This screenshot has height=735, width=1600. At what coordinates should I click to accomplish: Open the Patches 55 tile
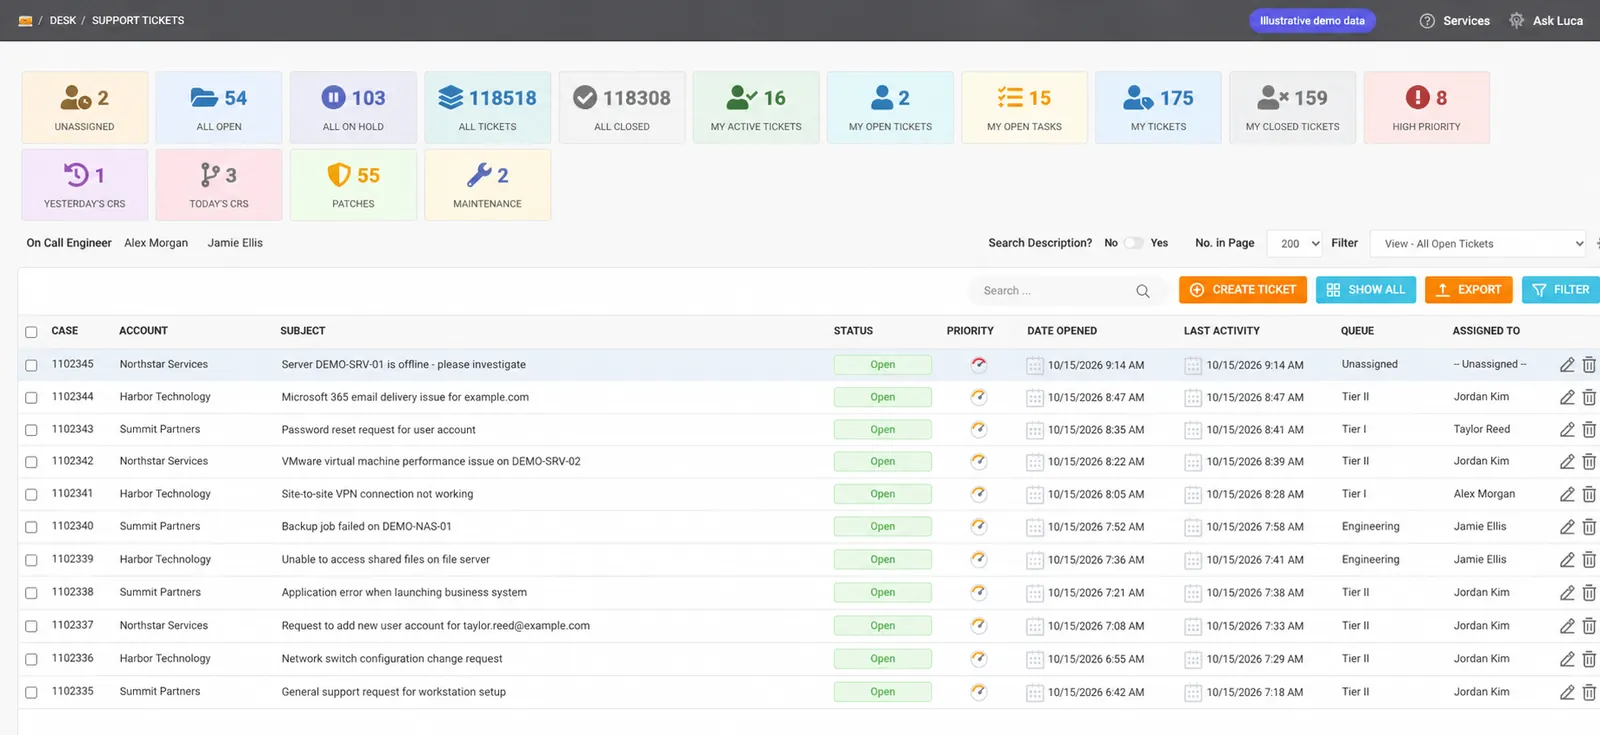353,184
